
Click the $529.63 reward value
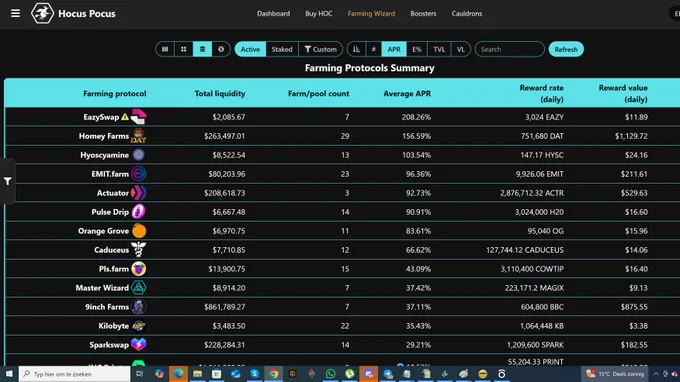click(x=634, y=193)
